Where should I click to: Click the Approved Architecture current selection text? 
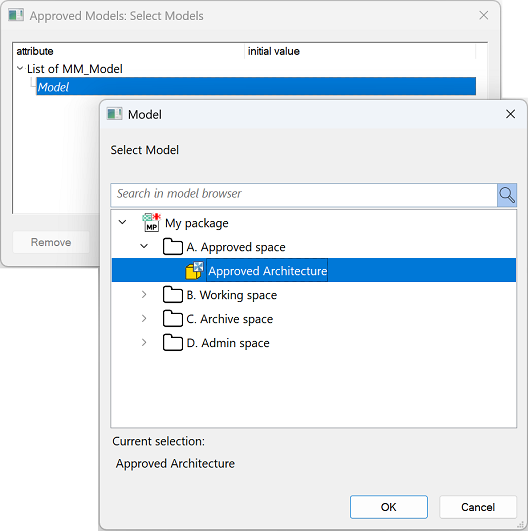[175, 463]
